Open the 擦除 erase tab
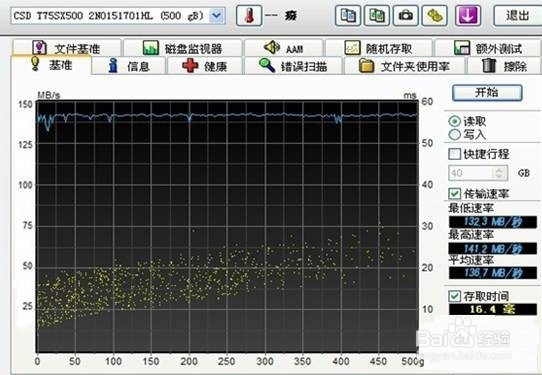This screenshot has width=542, height=375. [504, 66]
